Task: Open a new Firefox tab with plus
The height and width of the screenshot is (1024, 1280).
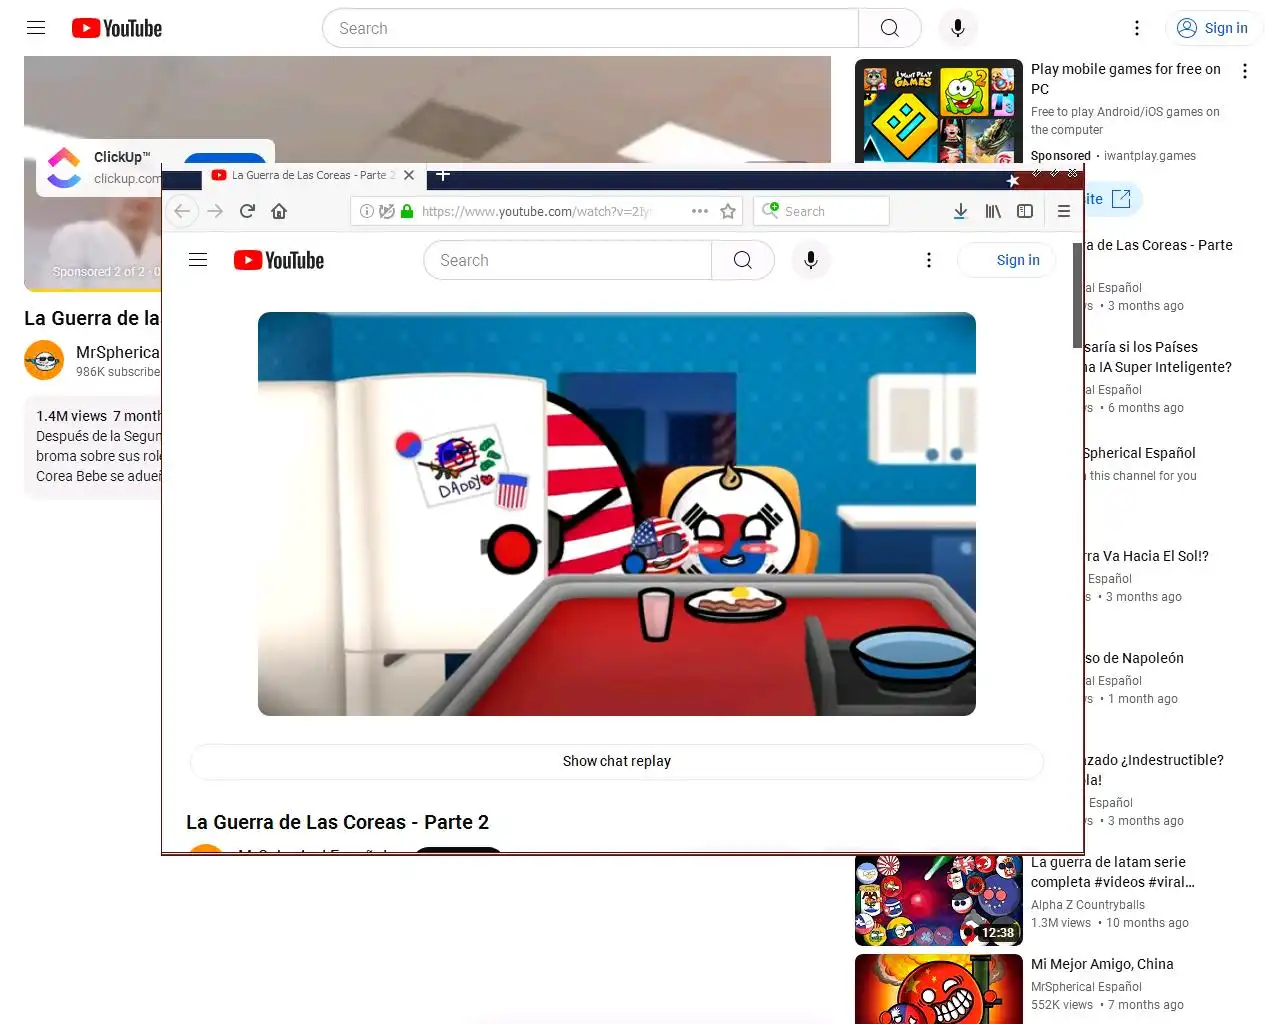Action: point(443,175)
